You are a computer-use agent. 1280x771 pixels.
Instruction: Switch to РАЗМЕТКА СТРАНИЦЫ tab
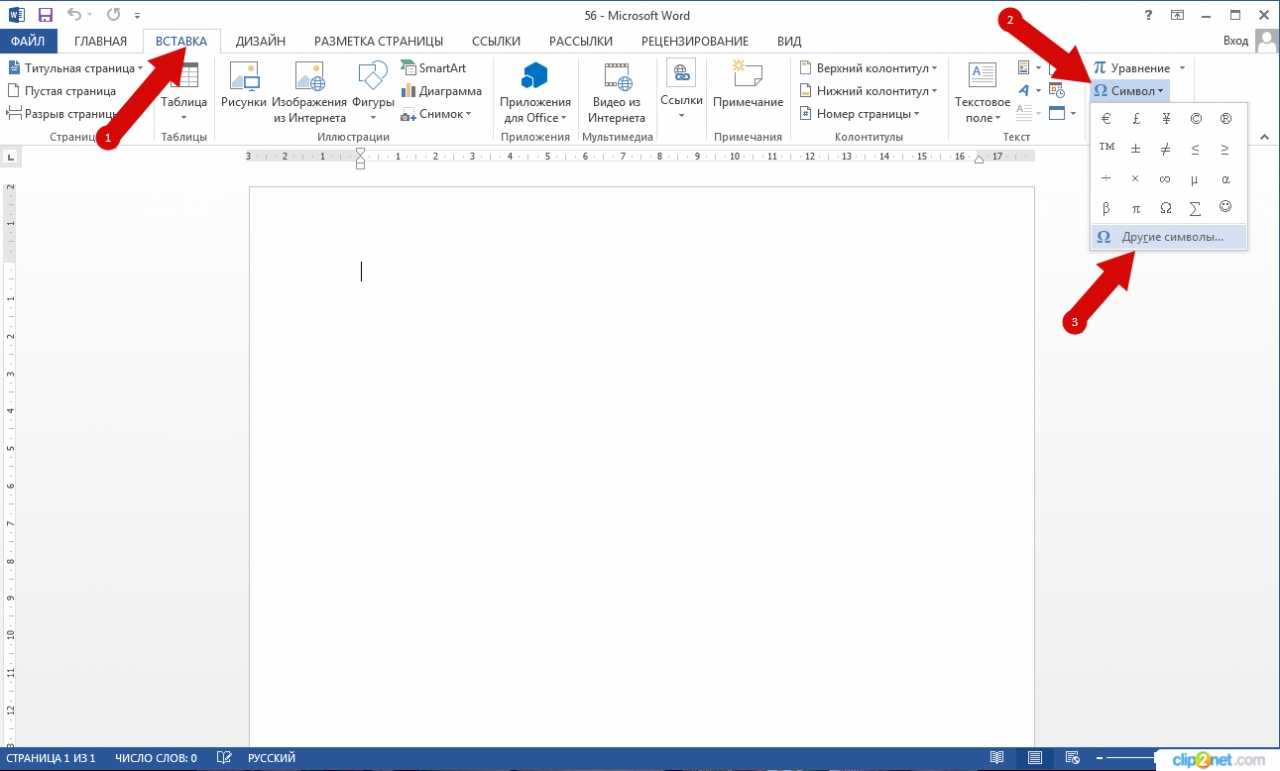click(378, 41)
